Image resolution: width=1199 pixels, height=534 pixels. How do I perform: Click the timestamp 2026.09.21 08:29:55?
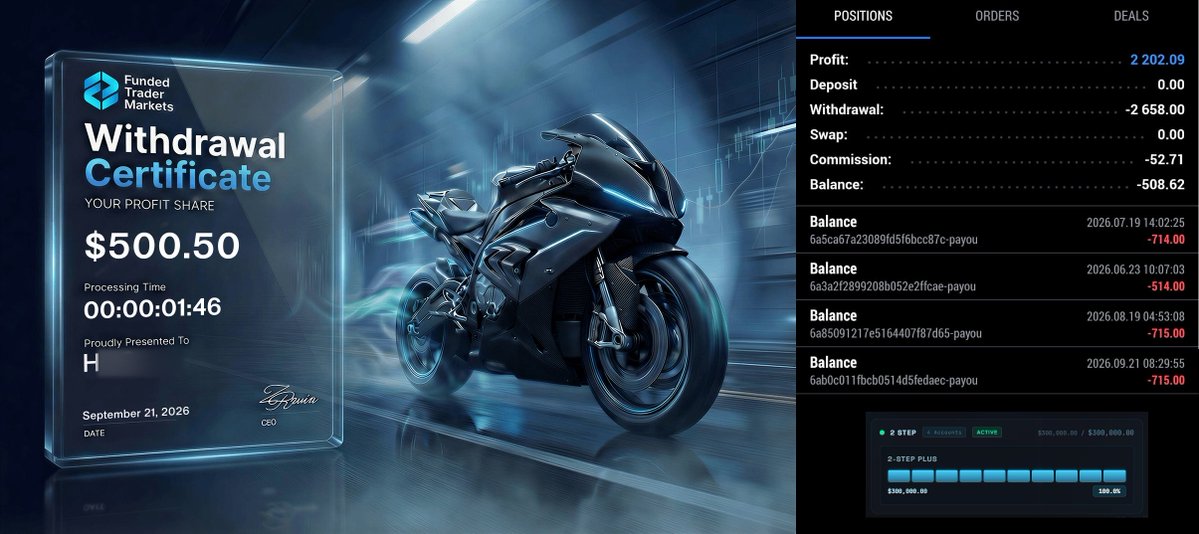[1136, 363]
